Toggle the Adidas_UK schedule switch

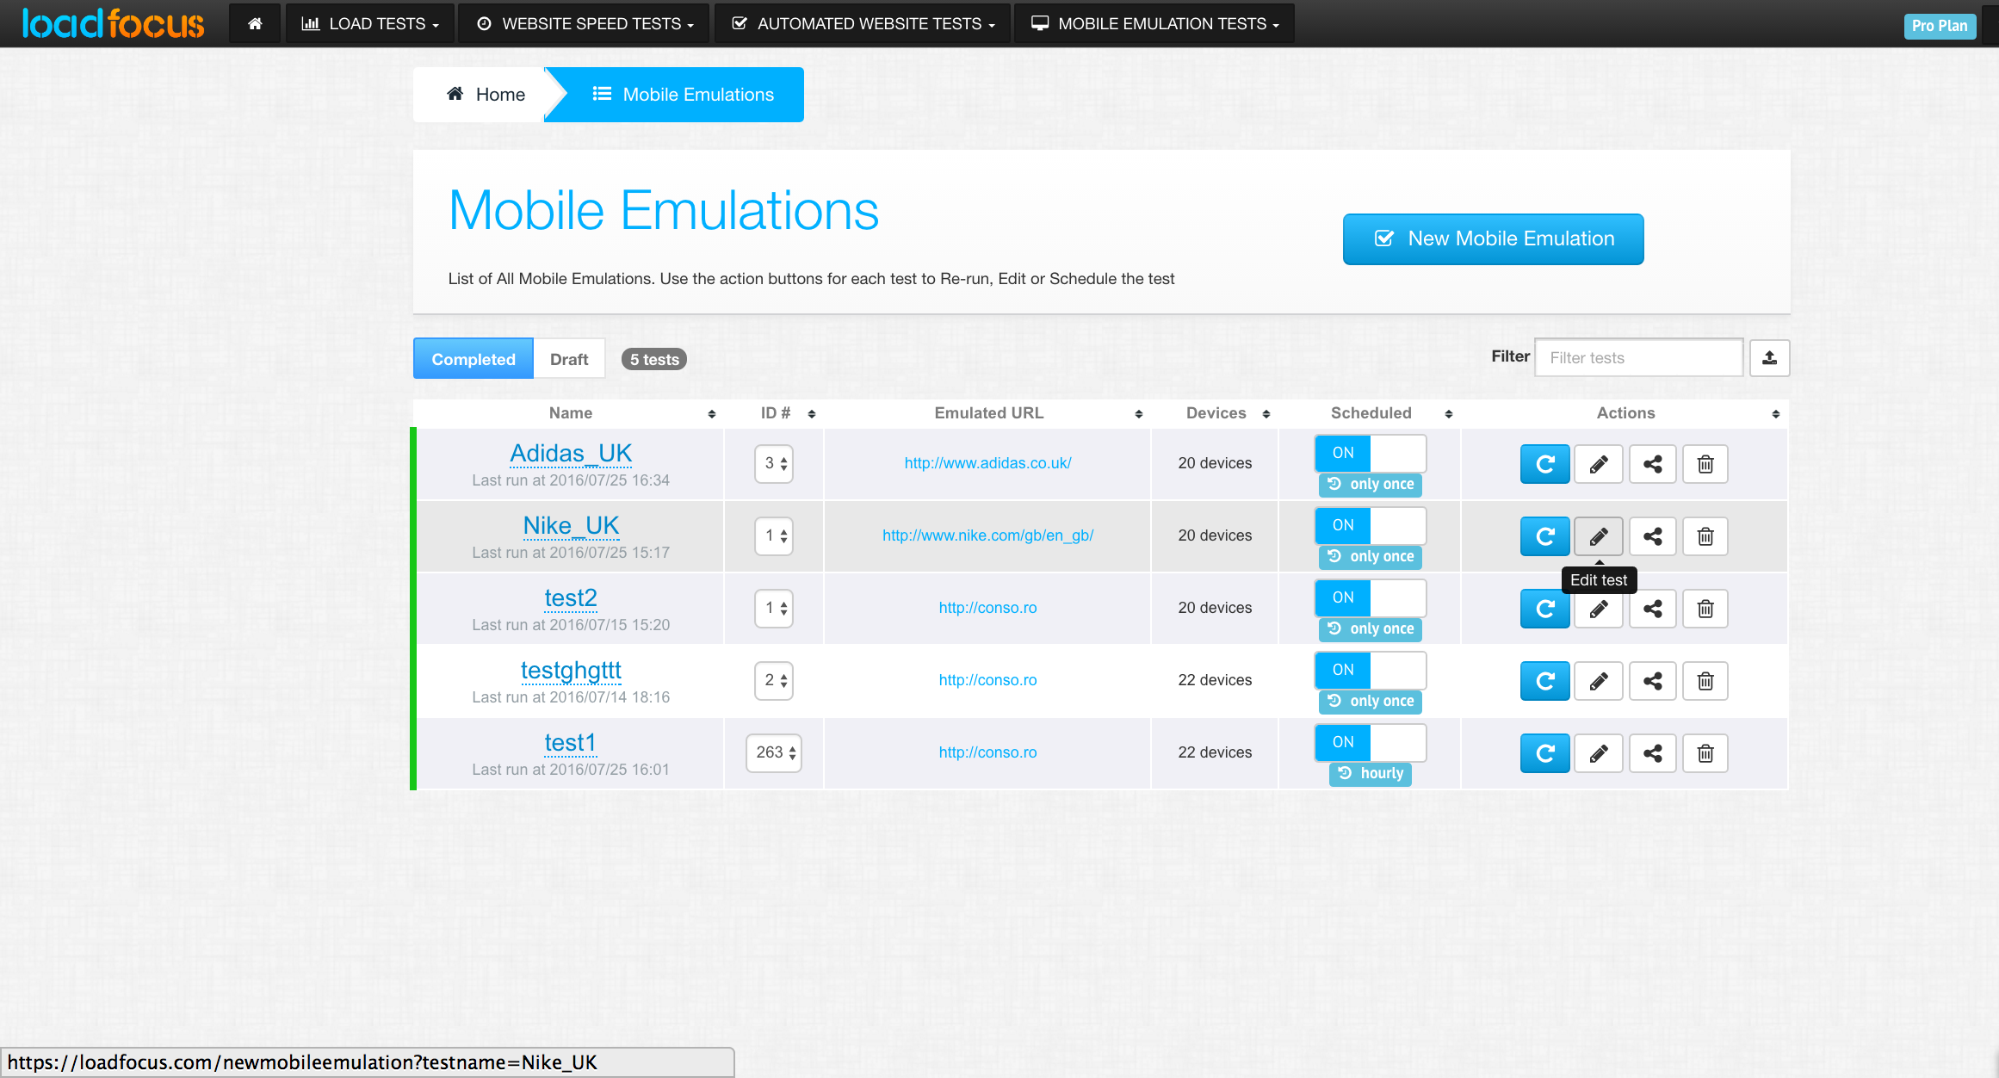pos(1370,453)
